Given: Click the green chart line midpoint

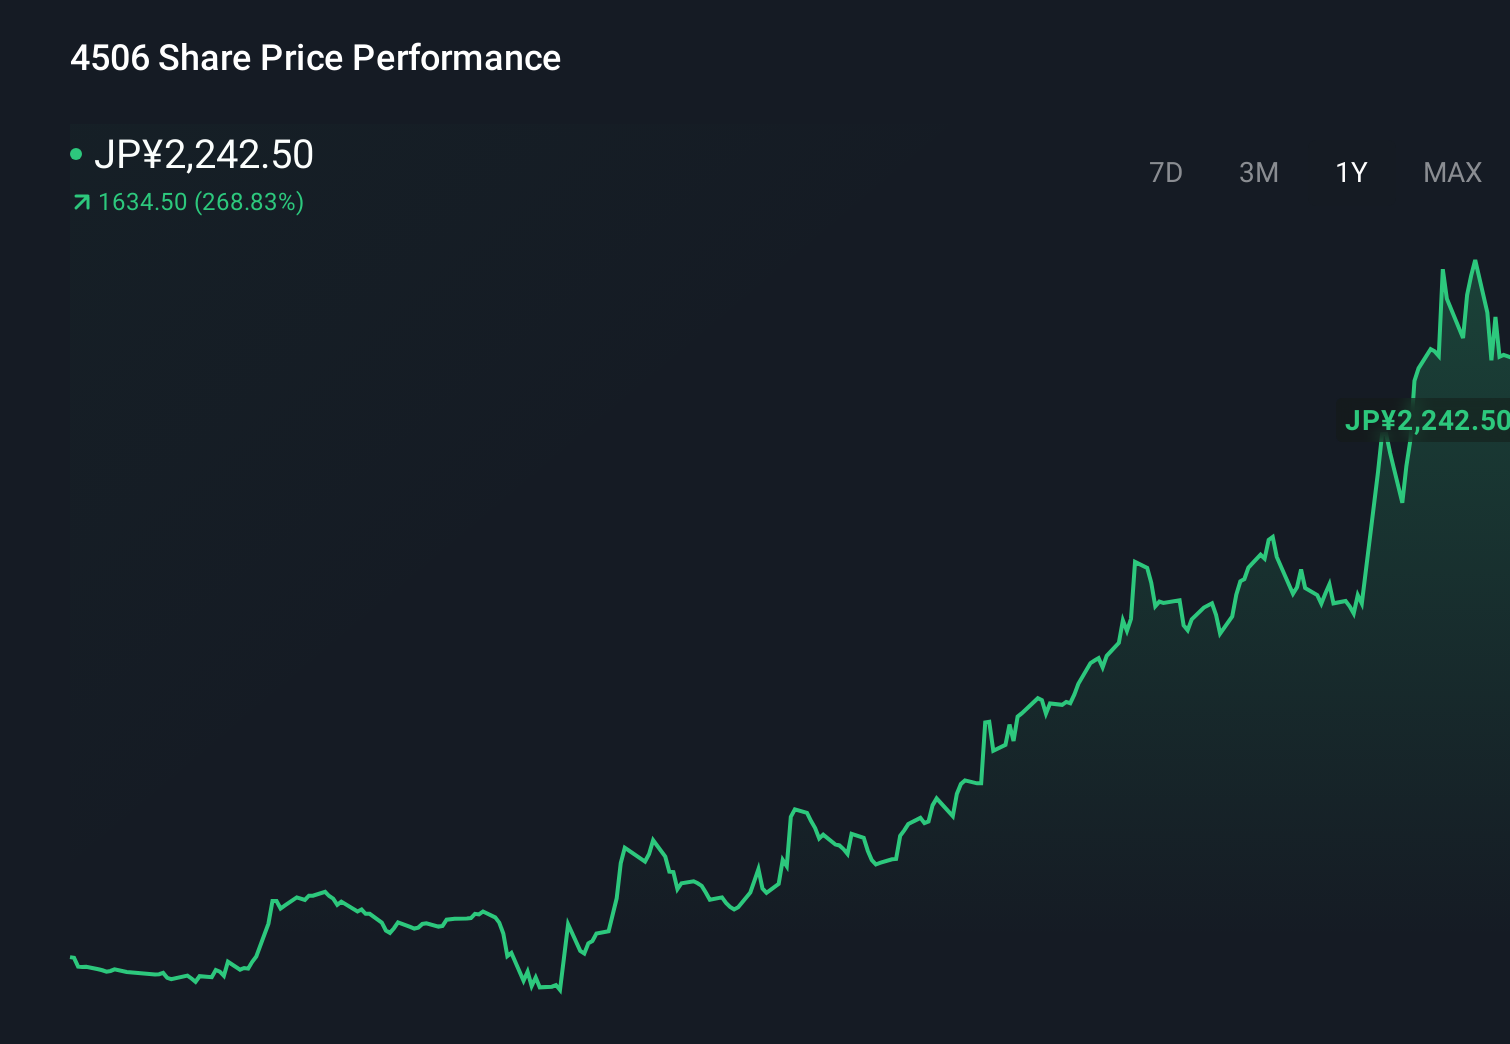Looking at the screenshot, I should coord(790,810).
